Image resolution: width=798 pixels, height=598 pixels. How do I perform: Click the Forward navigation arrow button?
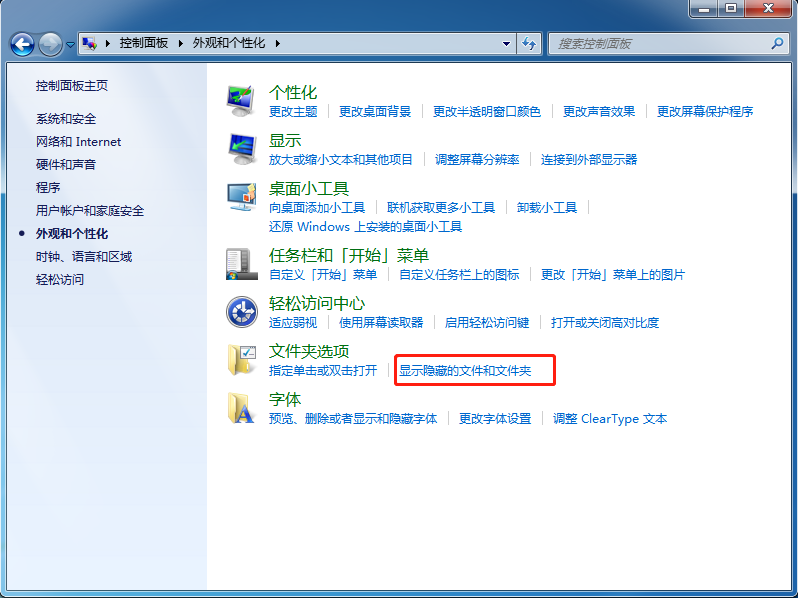[50, 44]
